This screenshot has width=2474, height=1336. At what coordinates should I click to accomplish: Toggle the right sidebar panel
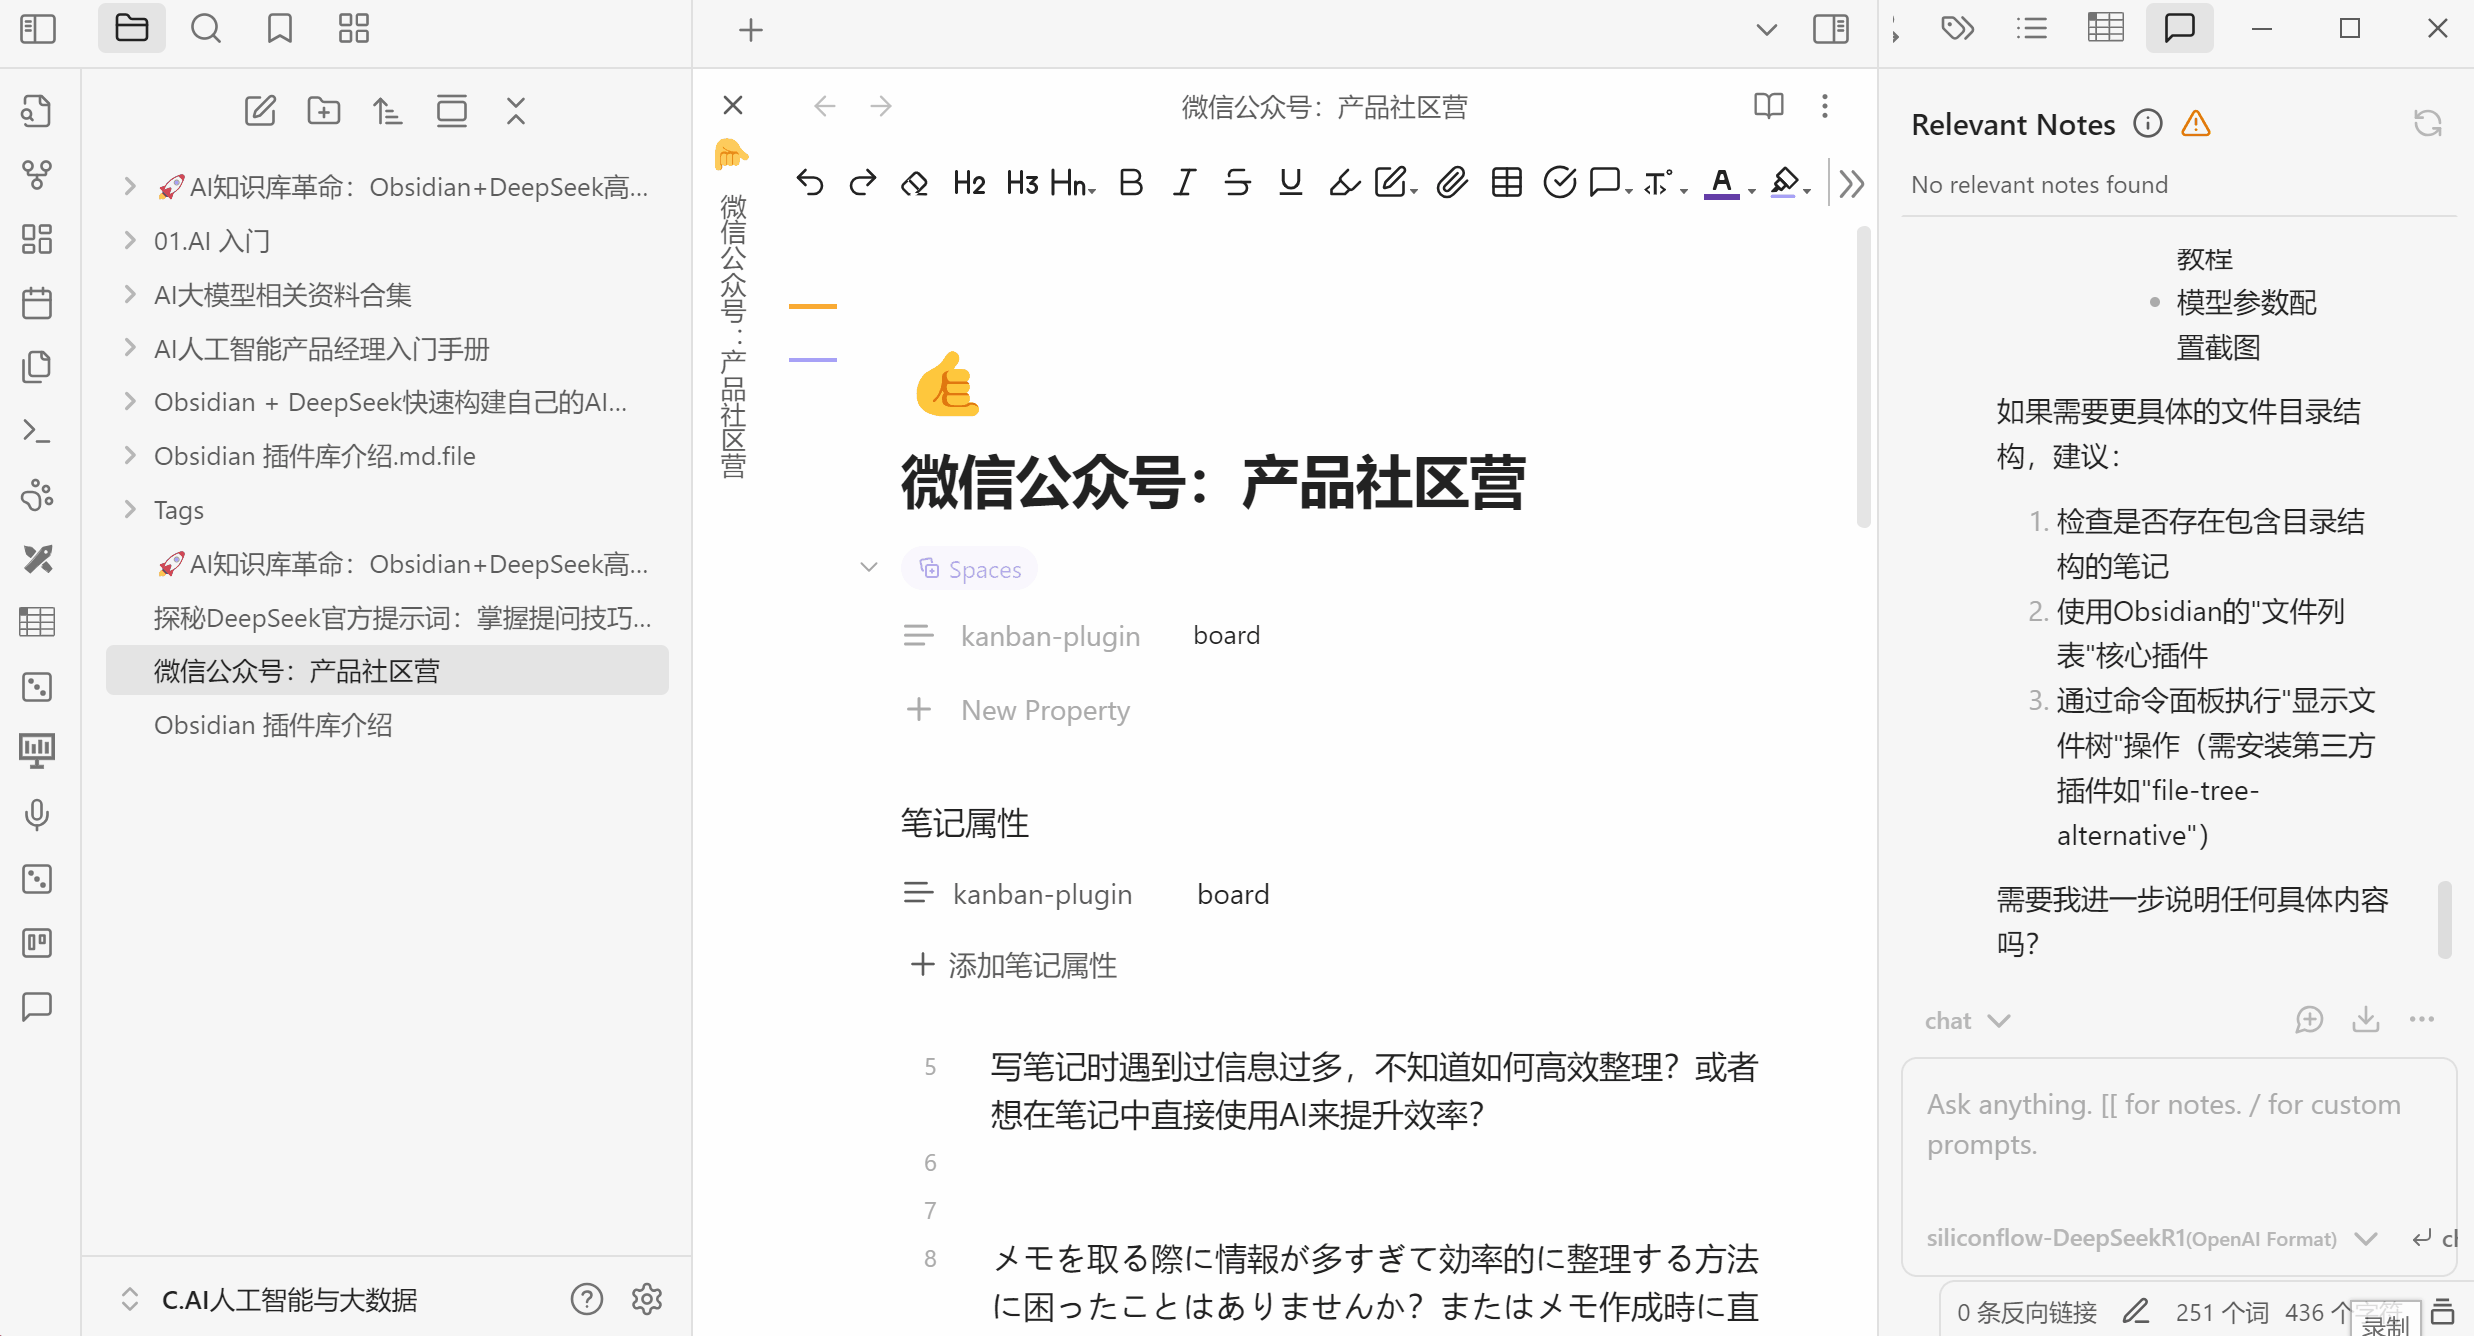(x=1830, y=29)
